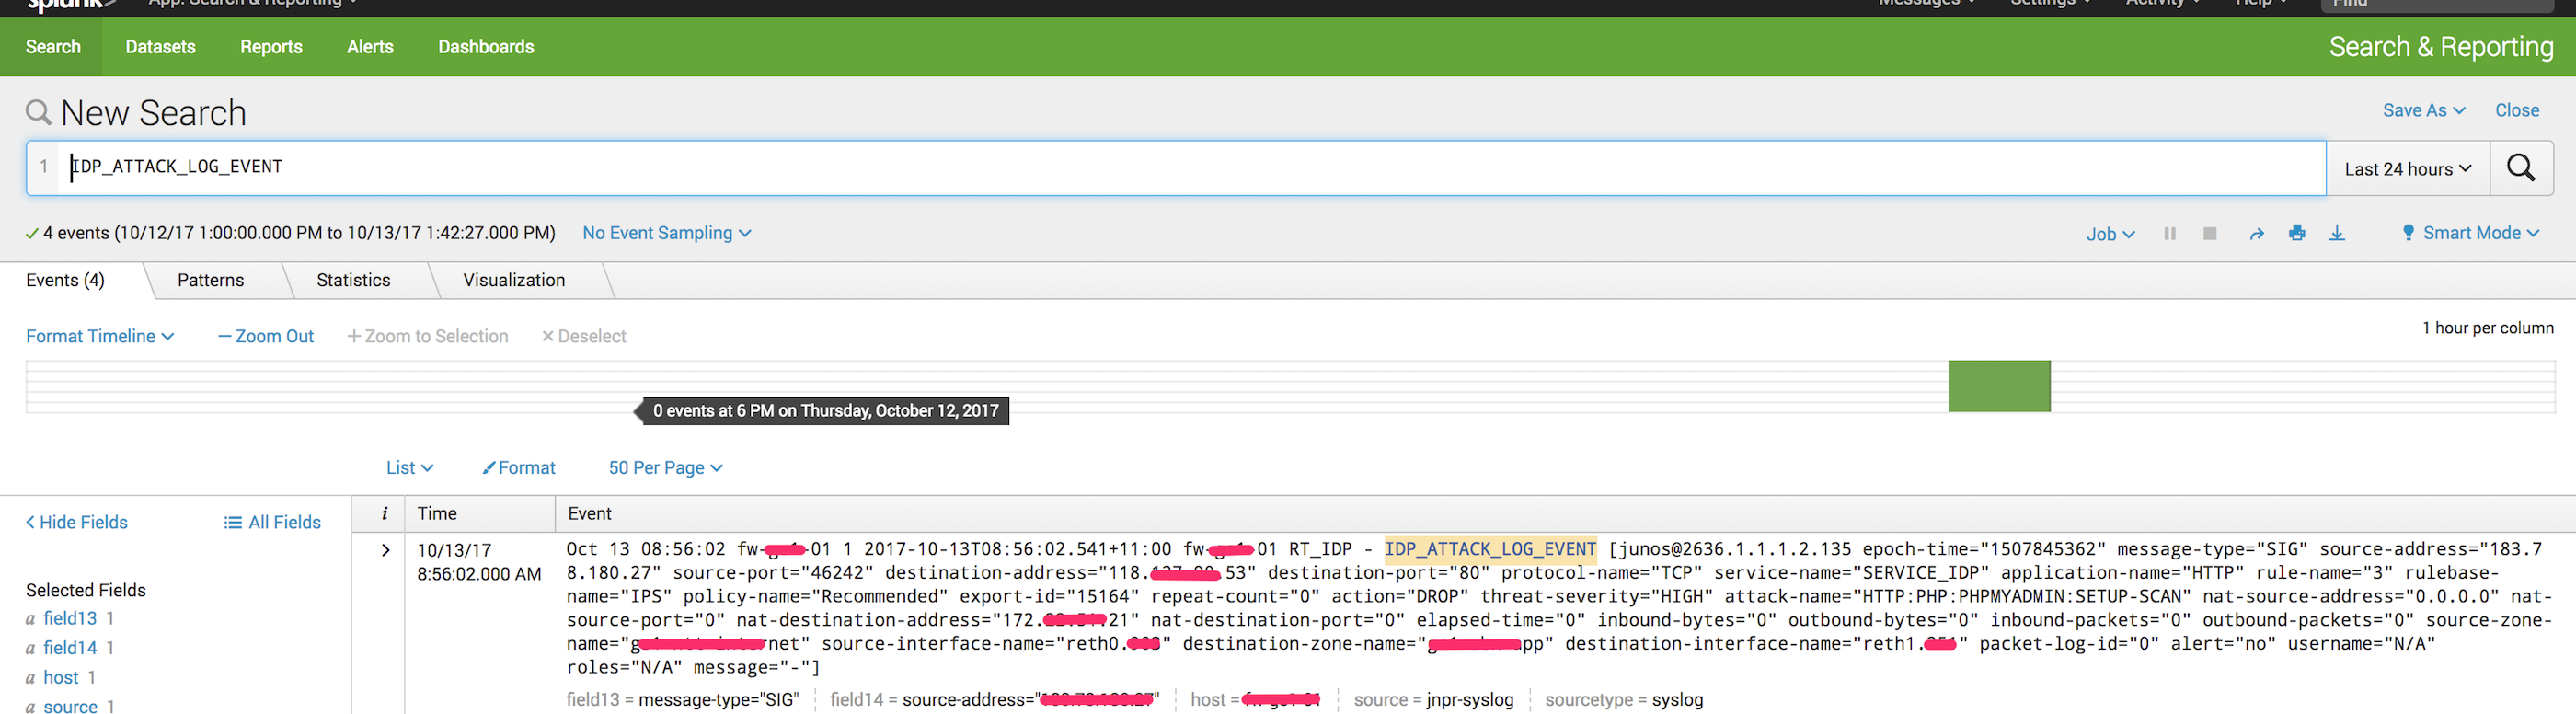Open the No Event Sampling dropdown
The height and width of the screenshot is (714, 2576).
[667, 233]
